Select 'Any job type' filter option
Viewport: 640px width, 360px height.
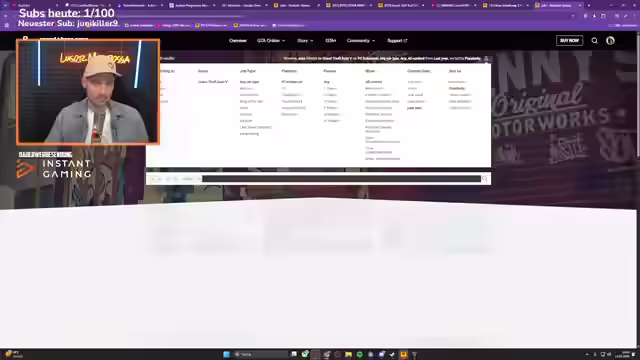[x=249, y=82]
